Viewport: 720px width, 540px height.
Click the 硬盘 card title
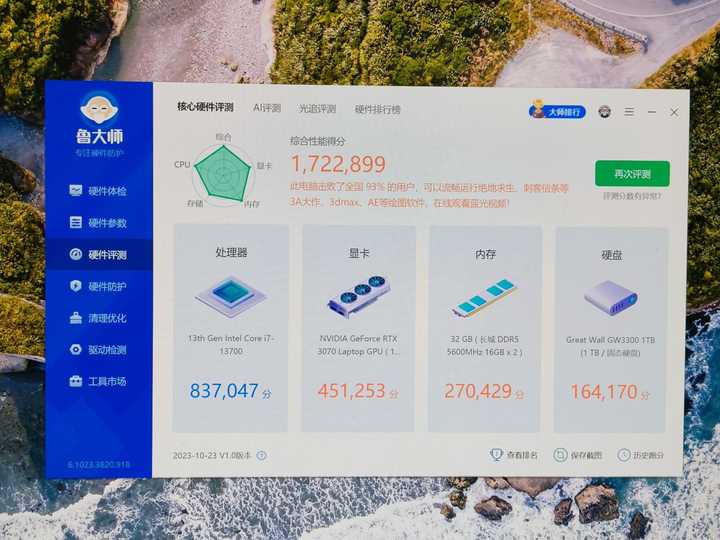click(x=612, y=255)
